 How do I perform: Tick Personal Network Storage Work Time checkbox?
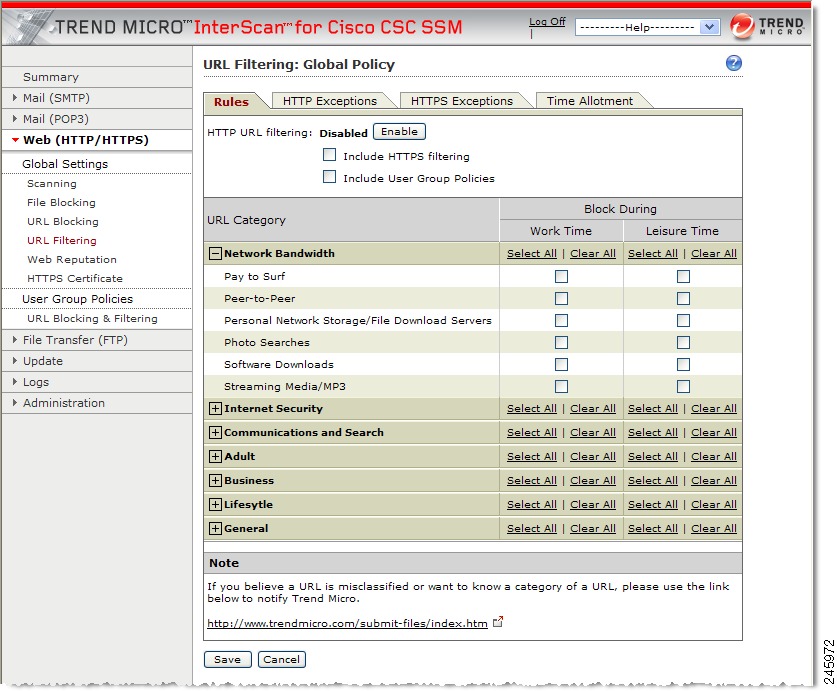[561, 320]
